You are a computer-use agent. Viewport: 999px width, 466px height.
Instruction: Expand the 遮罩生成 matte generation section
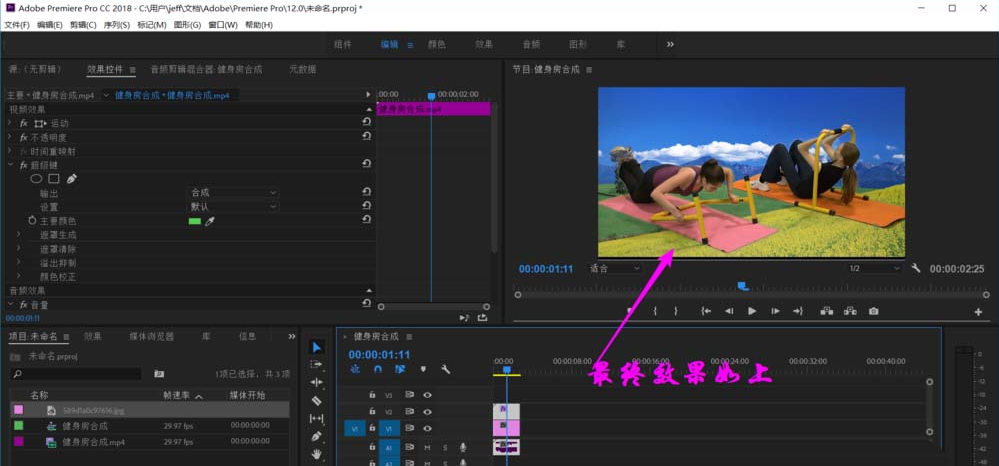[x=19, y=234]
